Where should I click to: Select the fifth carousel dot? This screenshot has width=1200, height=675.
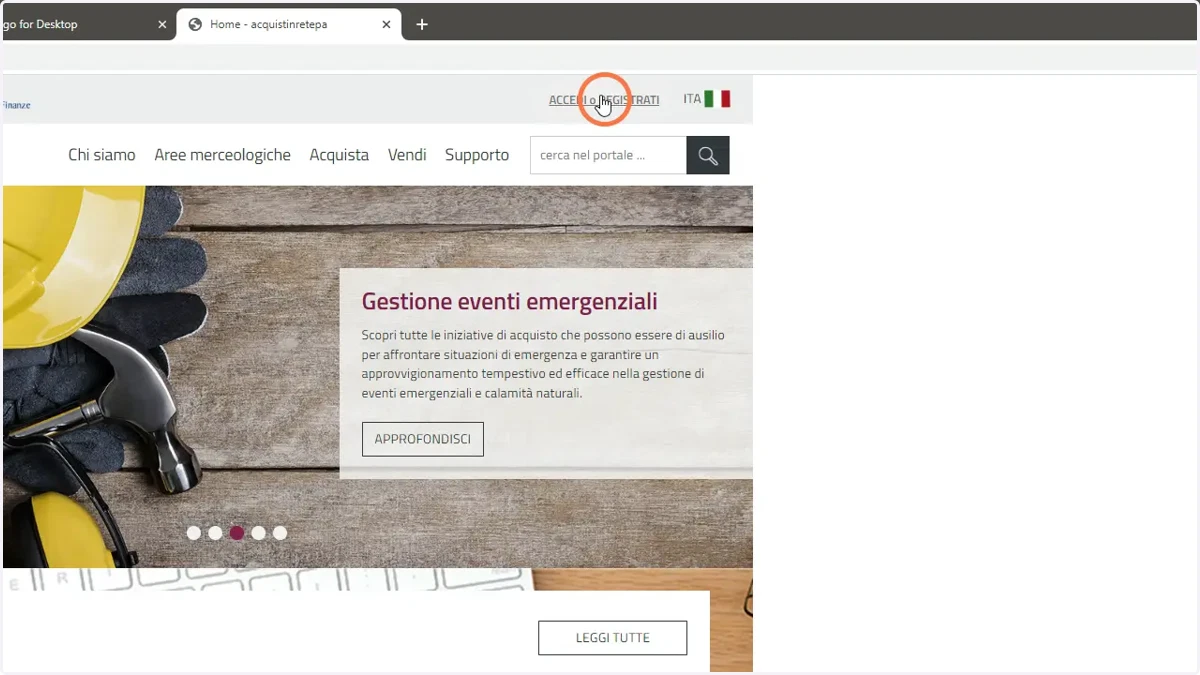pos(280,533)
